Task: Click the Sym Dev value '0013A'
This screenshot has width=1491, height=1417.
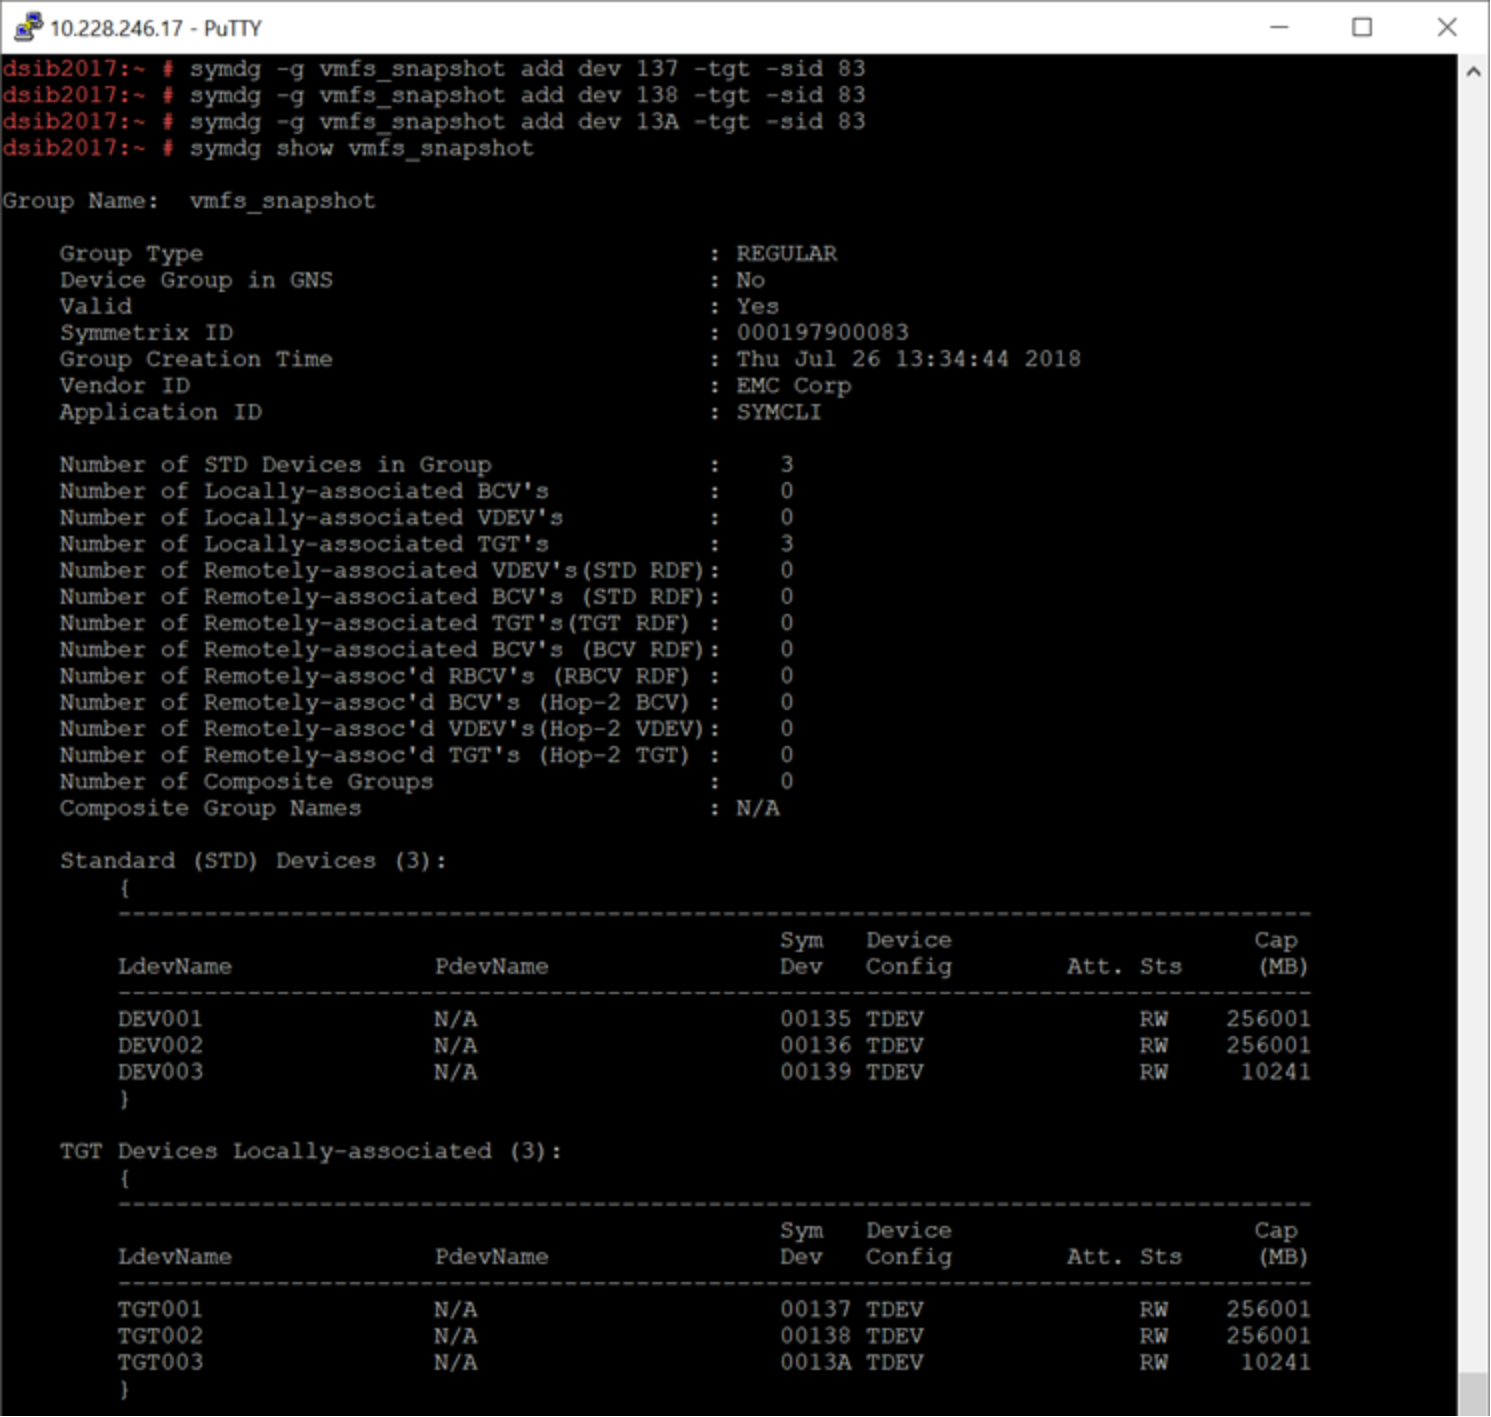Action: pyautogui.click(x=815, y=1362)
